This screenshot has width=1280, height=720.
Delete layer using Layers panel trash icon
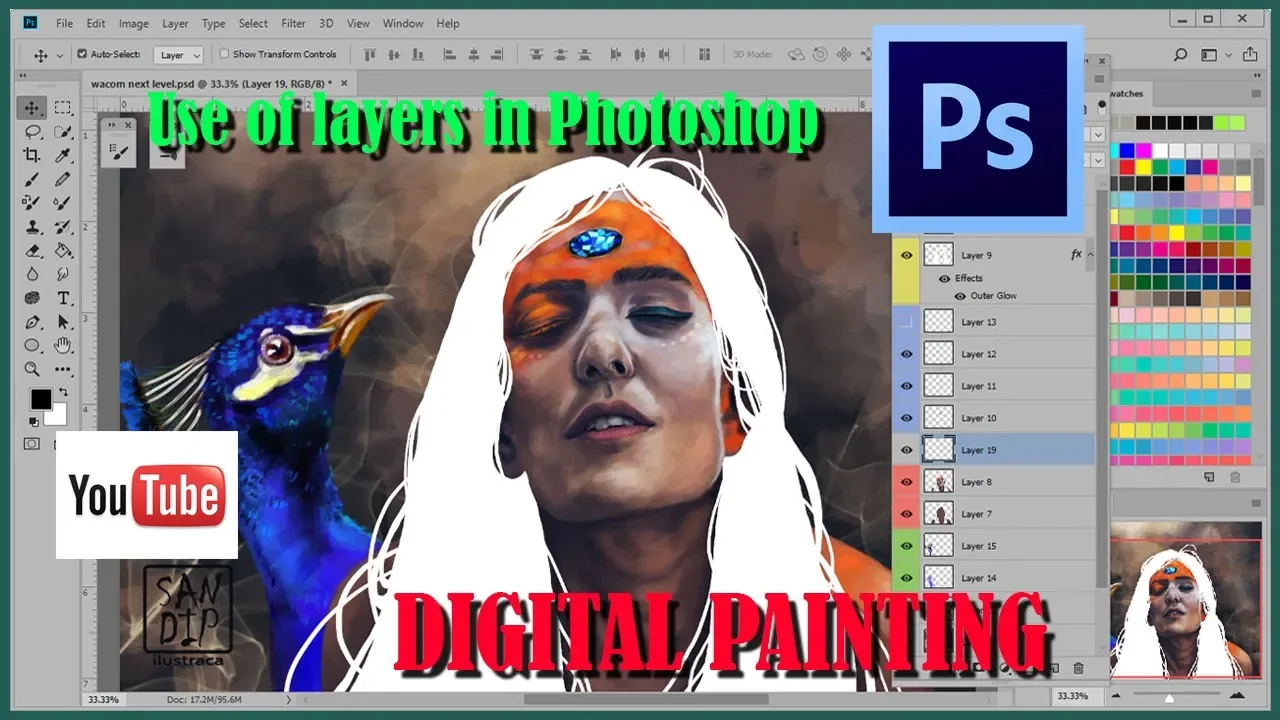pos(1078,668)
